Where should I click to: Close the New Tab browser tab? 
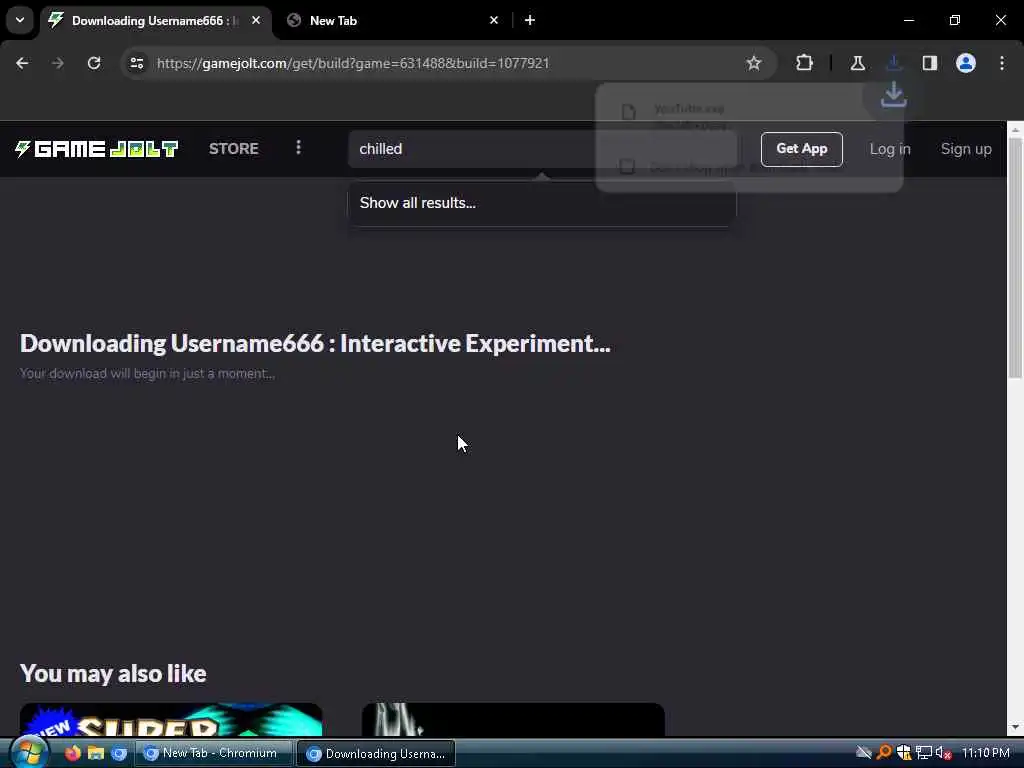pyautogui.click(x=494, y=20)
